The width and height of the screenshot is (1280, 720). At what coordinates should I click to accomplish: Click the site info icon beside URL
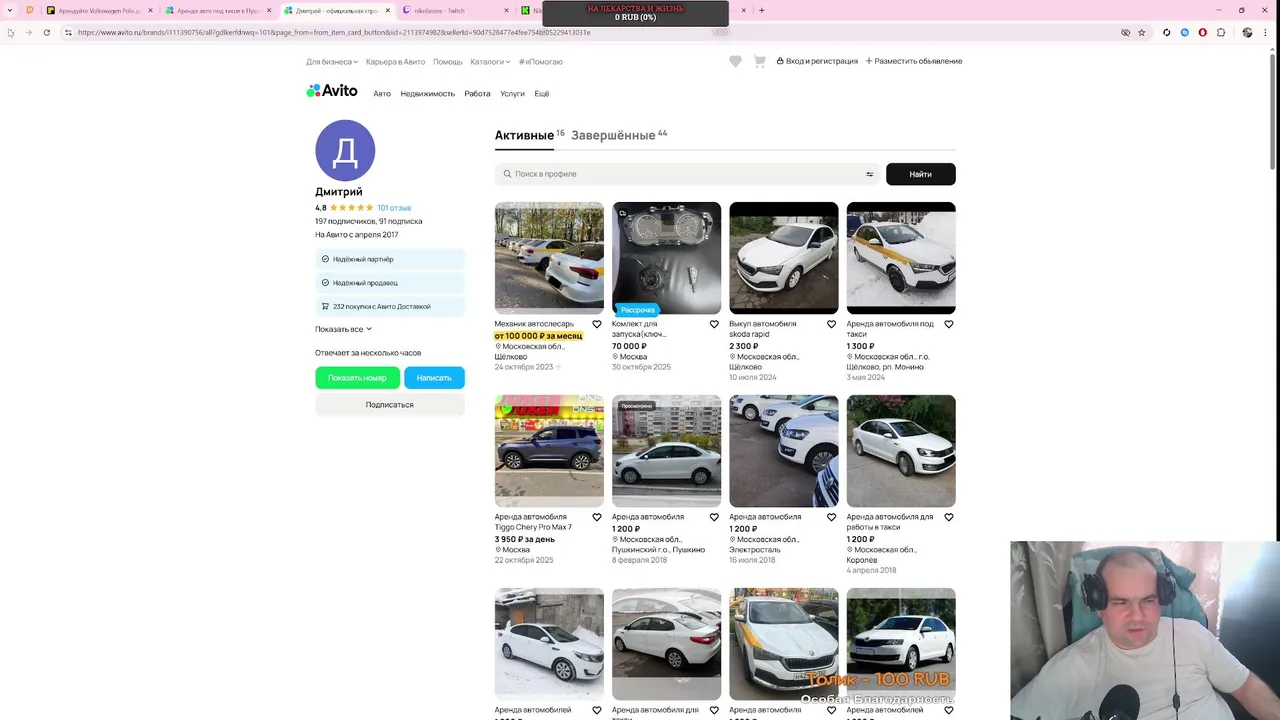[68, 32]
